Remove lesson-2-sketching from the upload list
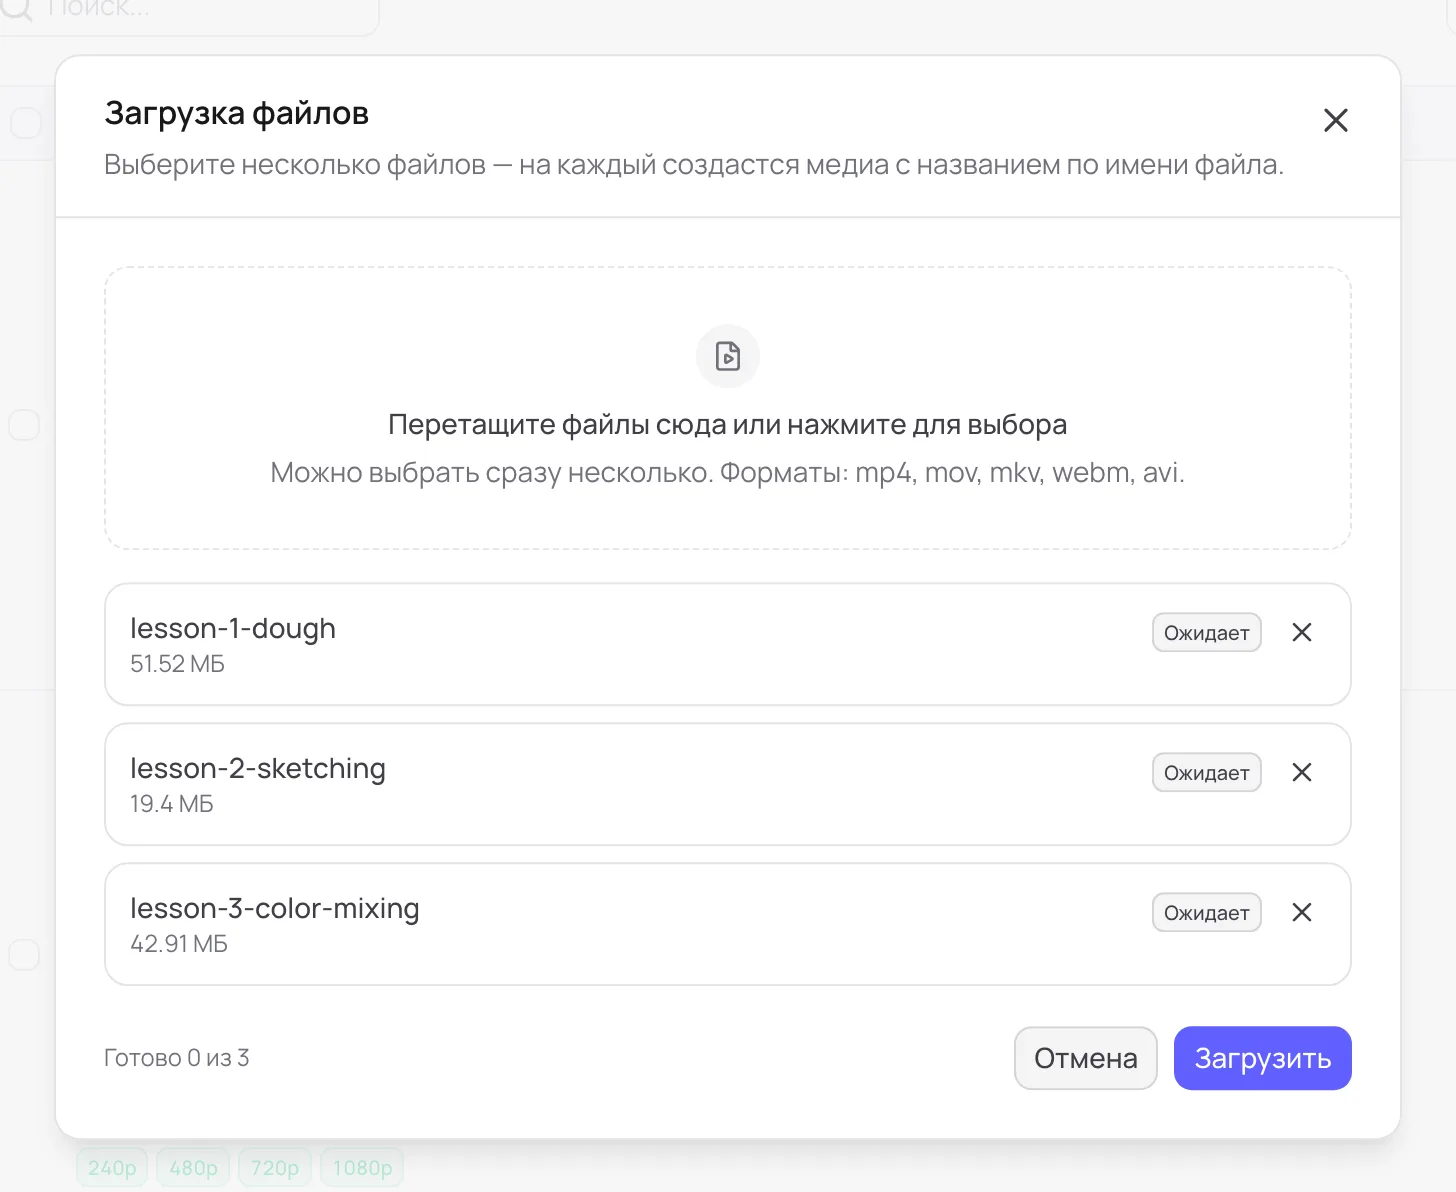Viewport: 1456px width, 1192px height. [1301, 772]
